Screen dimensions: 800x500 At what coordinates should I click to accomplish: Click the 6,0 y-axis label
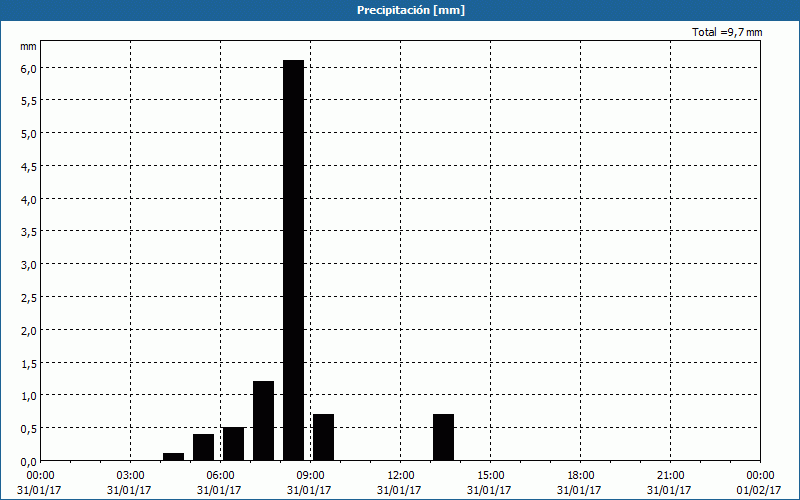tap(29, 69)
